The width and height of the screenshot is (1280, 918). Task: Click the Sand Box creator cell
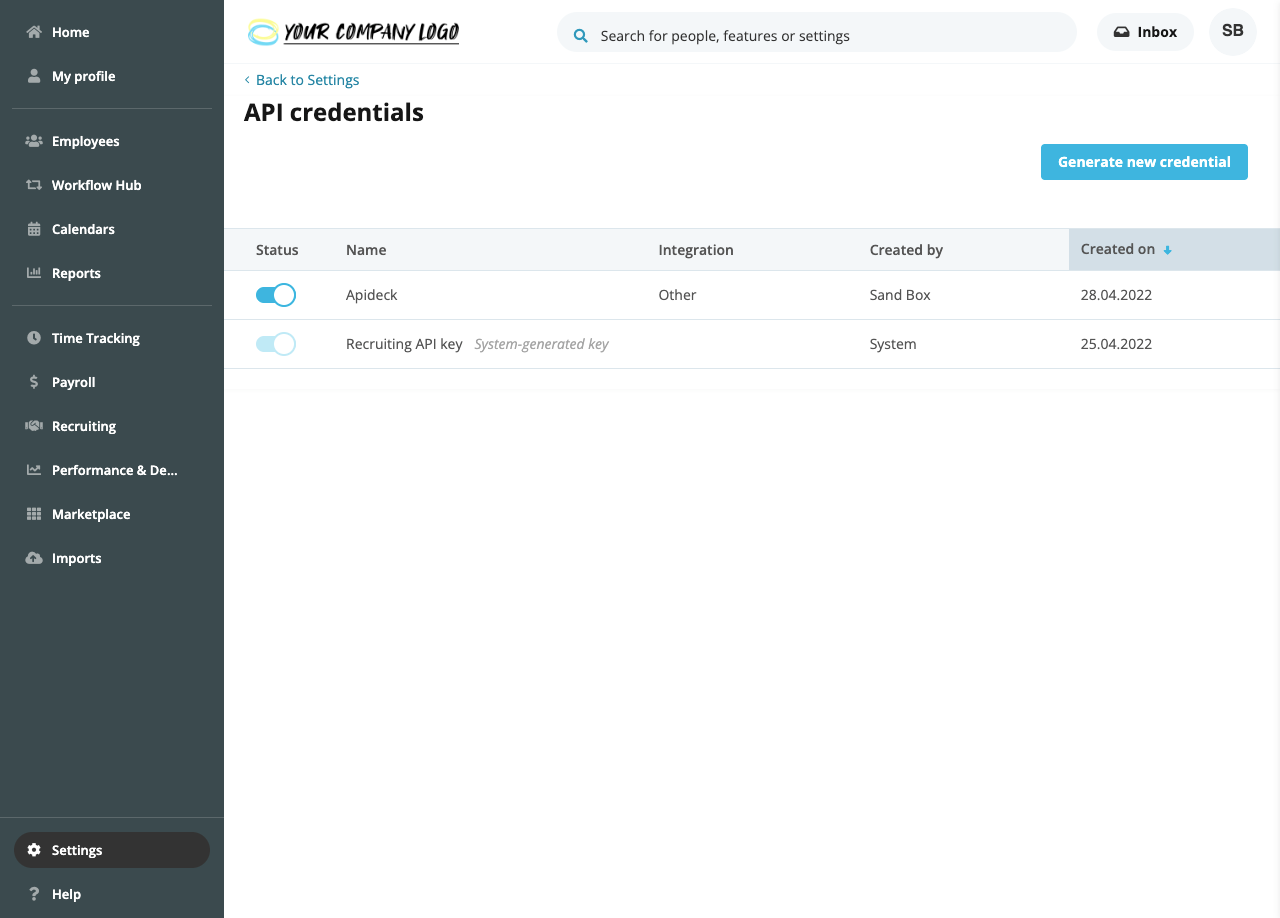(900, 295)
